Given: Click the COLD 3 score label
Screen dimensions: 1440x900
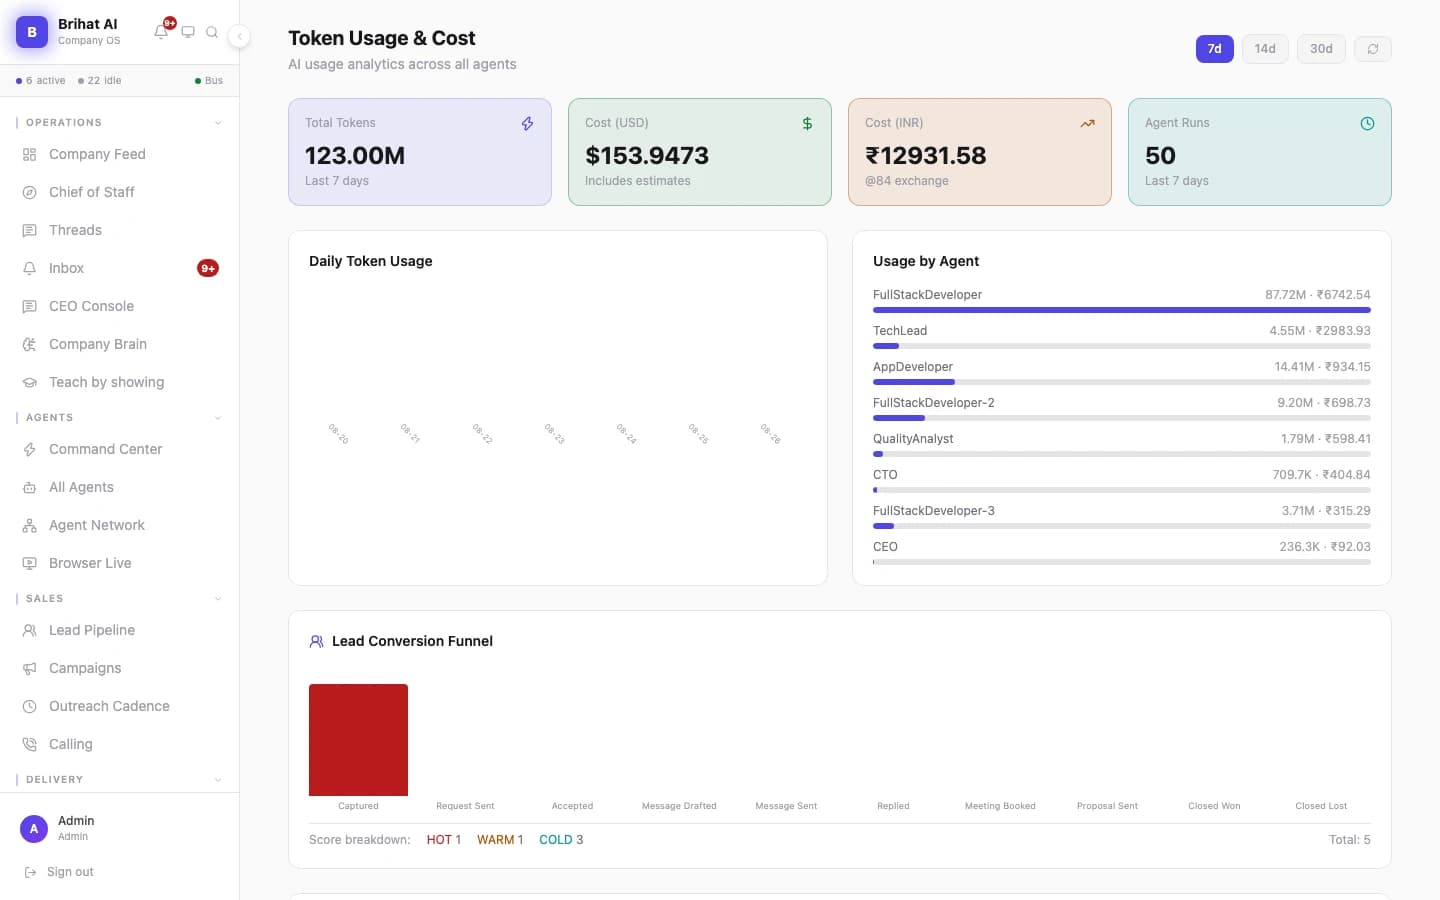Looking at the screenshot, I should click(x=561, y=840).
